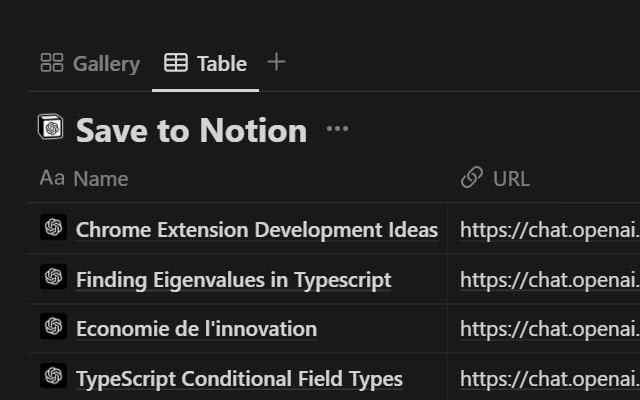
Task: Select the Table view tab
Action: point(205,64)
